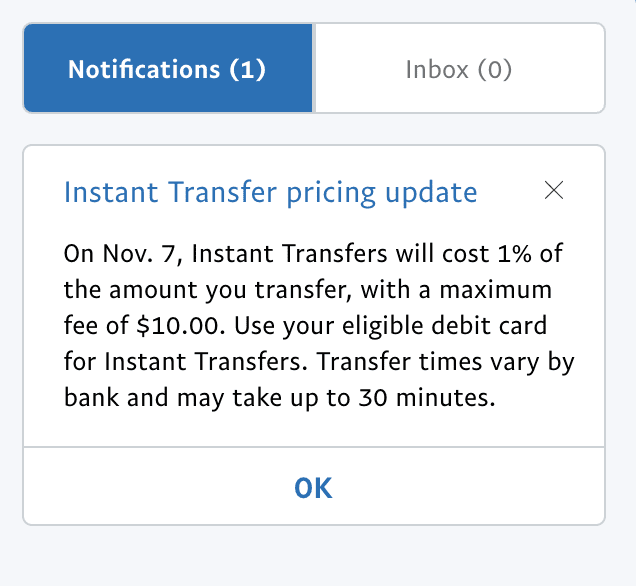This screenshot has width=636, height=586.
Task: Close the Instant Transfer pricing update card
Action: (554, 191)
